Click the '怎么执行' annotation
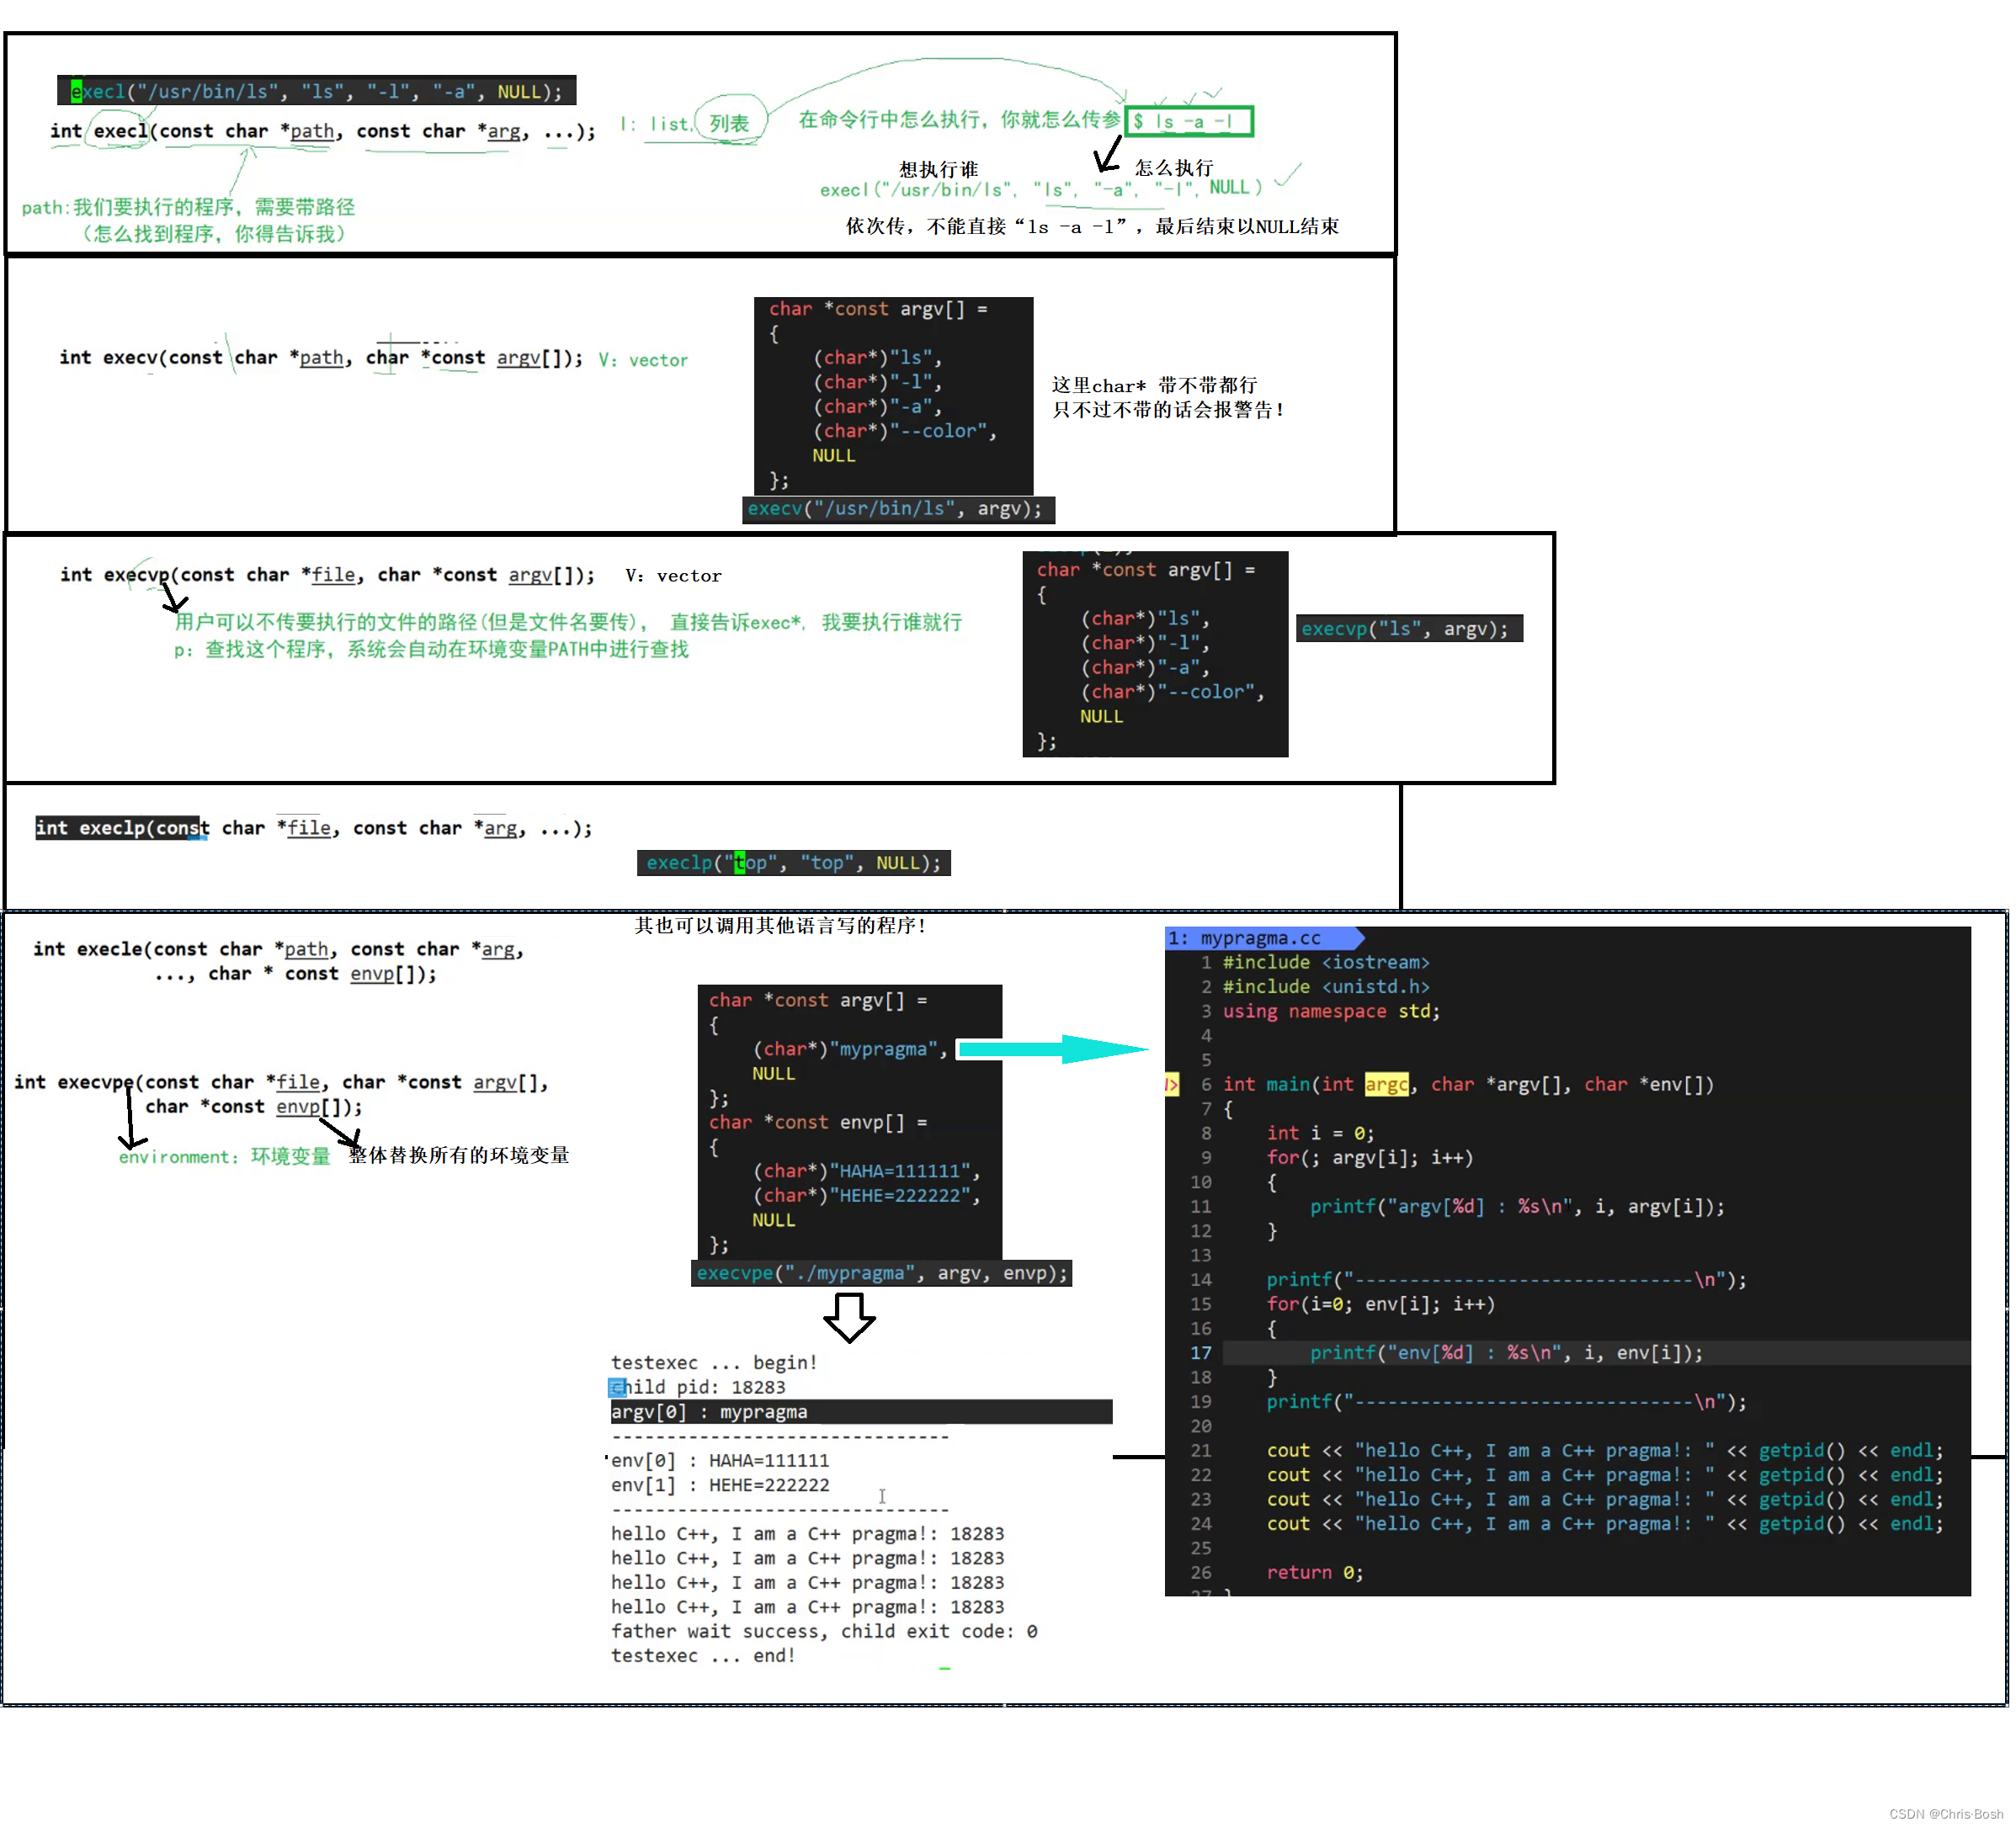 pos(1174,167)
